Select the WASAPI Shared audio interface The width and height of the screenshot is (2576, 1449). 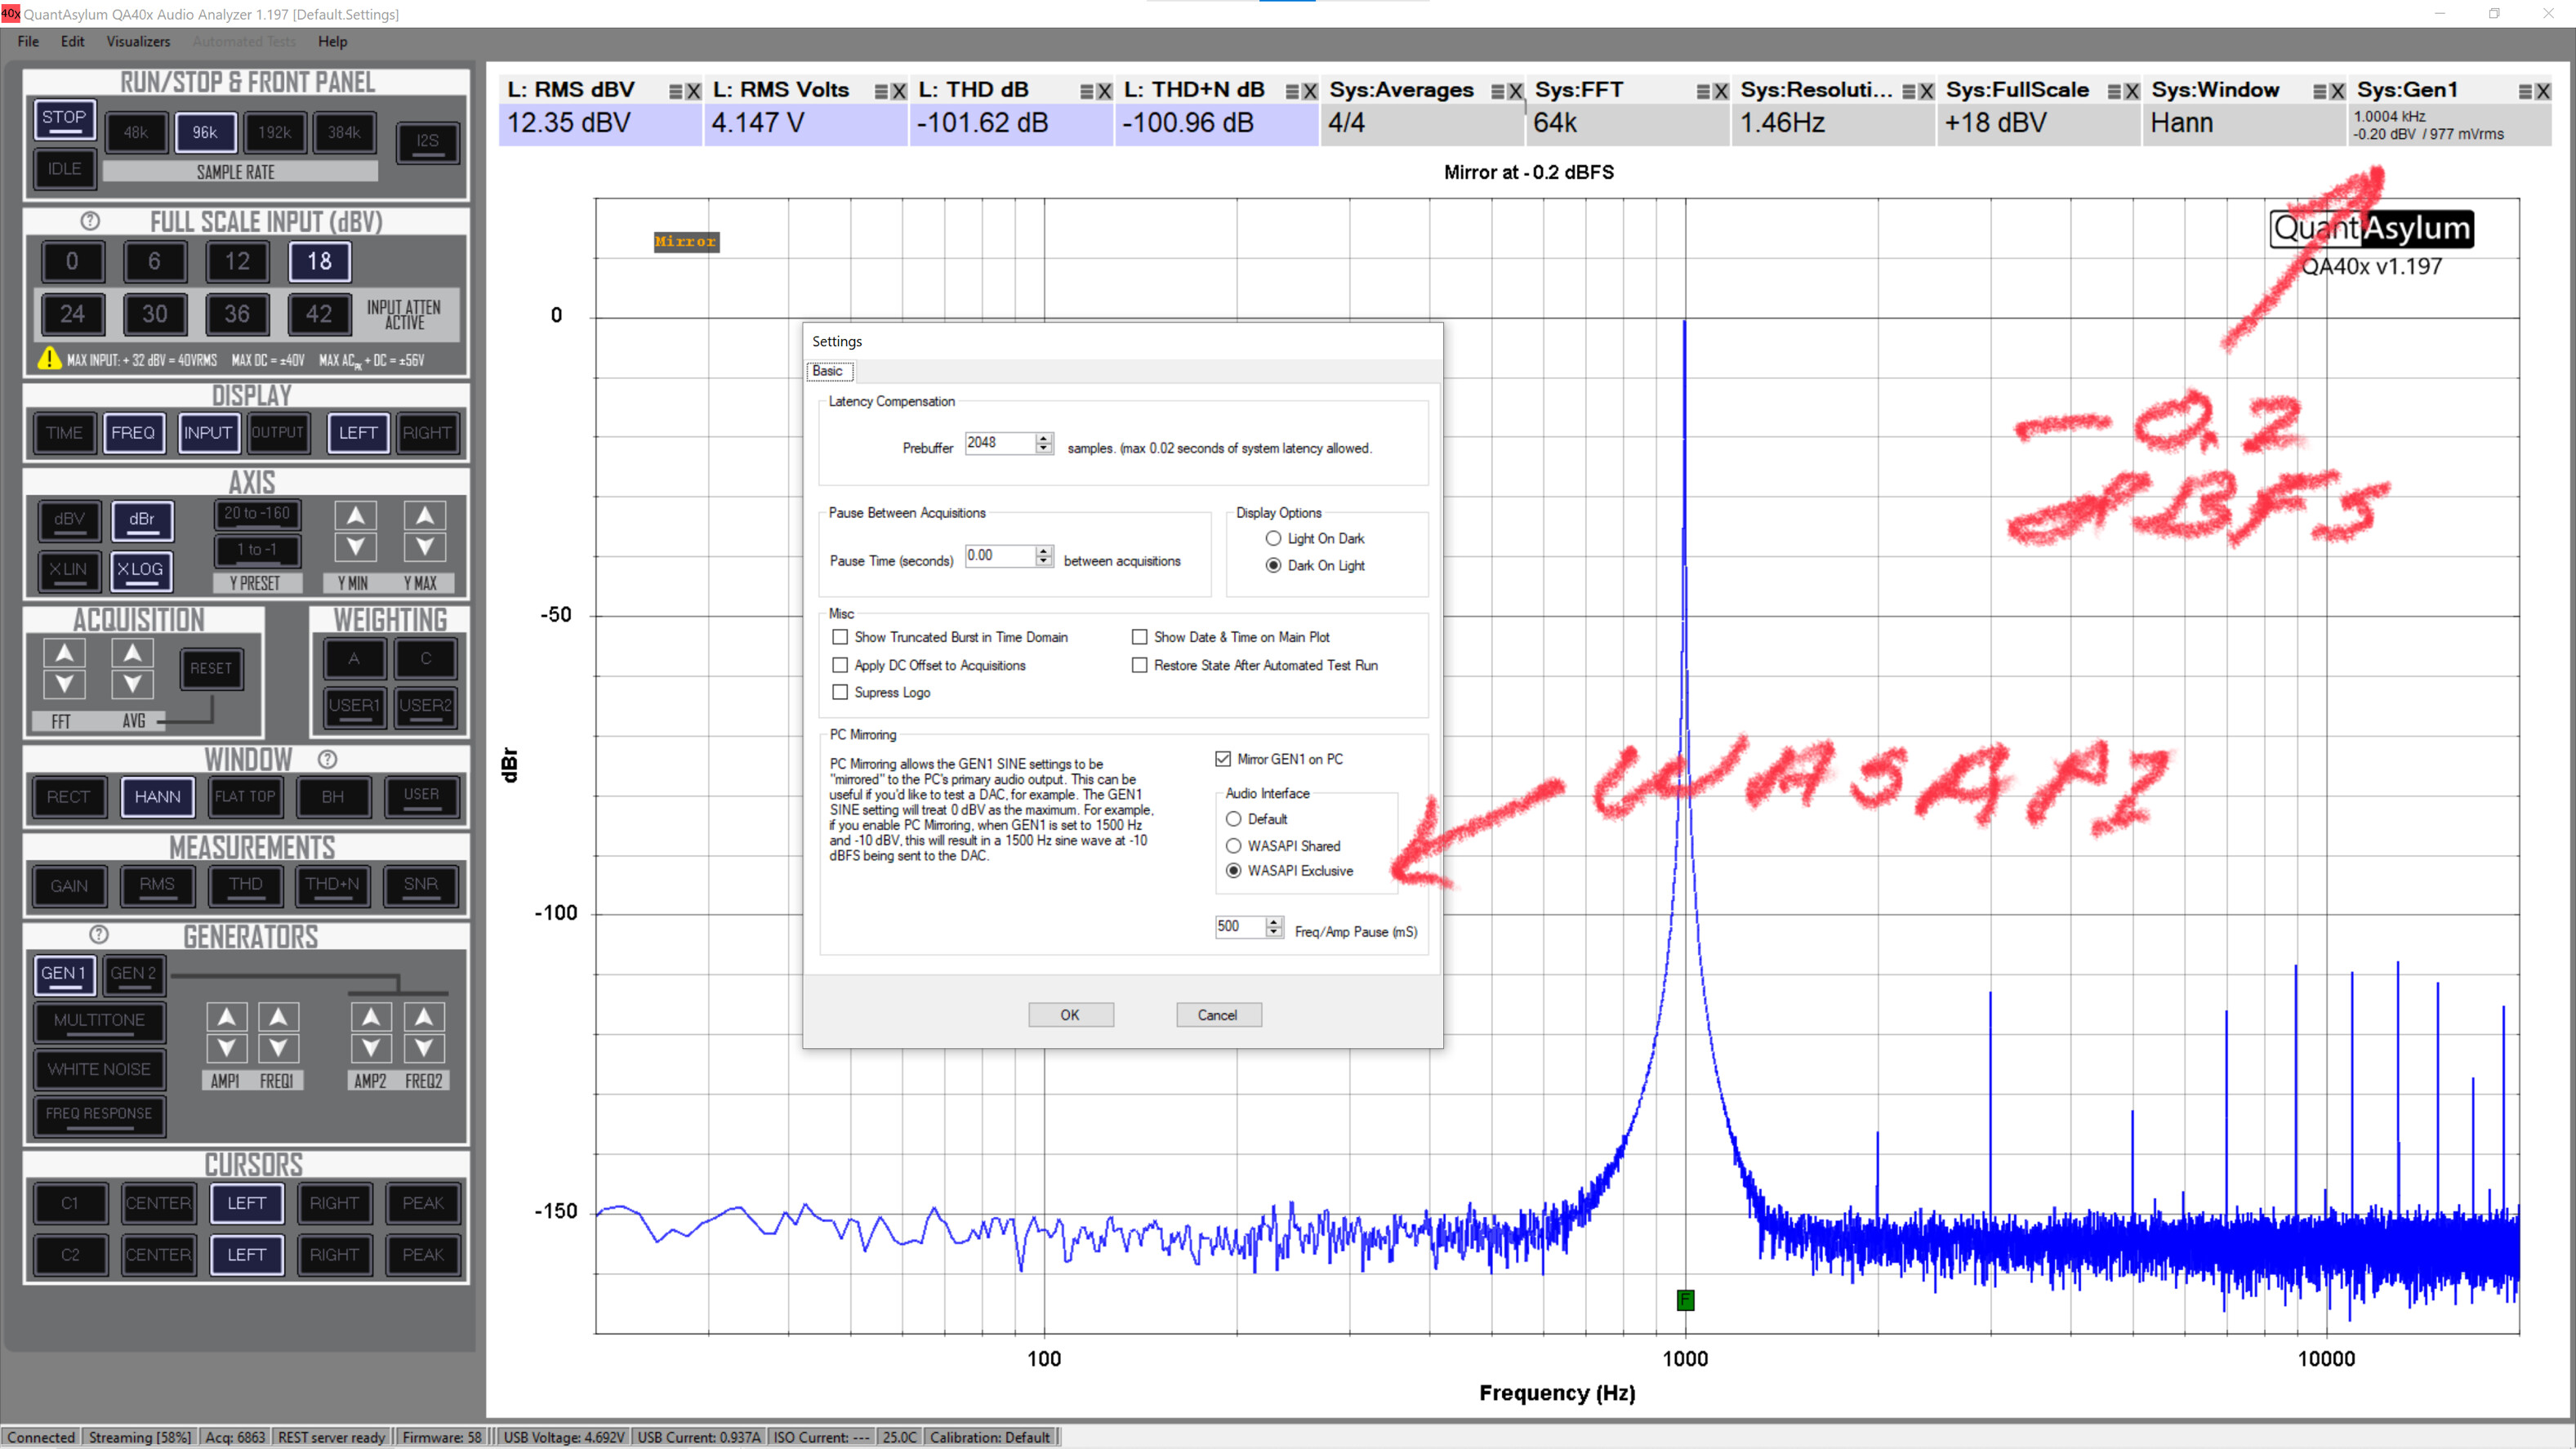tap(1234, 846)
